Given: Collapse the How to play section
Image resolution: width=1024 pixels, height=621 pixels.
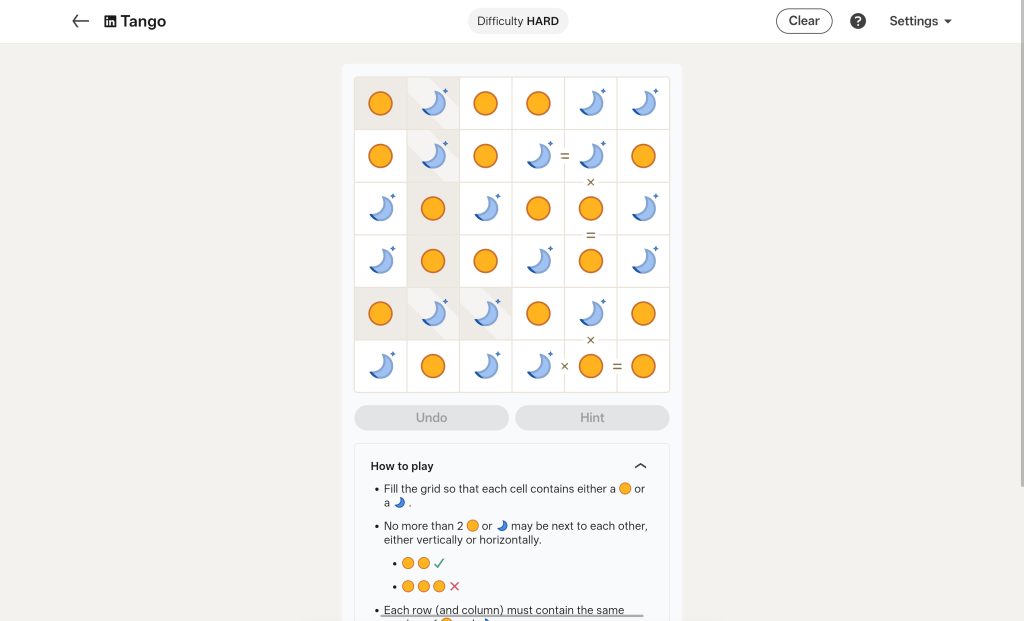Looking at the screenshot, I should (641, 465).
